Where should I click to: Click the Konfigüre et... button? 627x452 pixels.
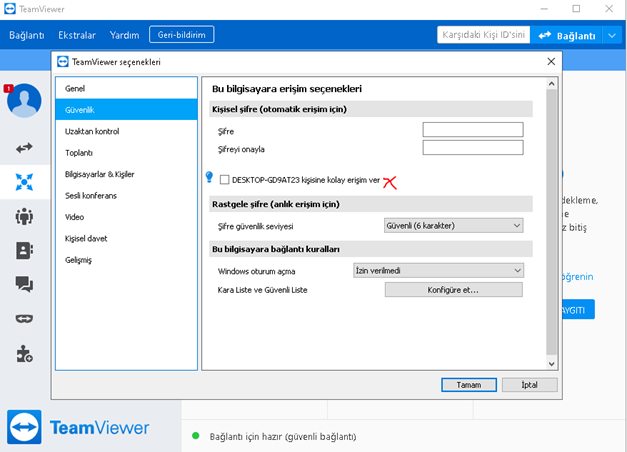[453, 290]
